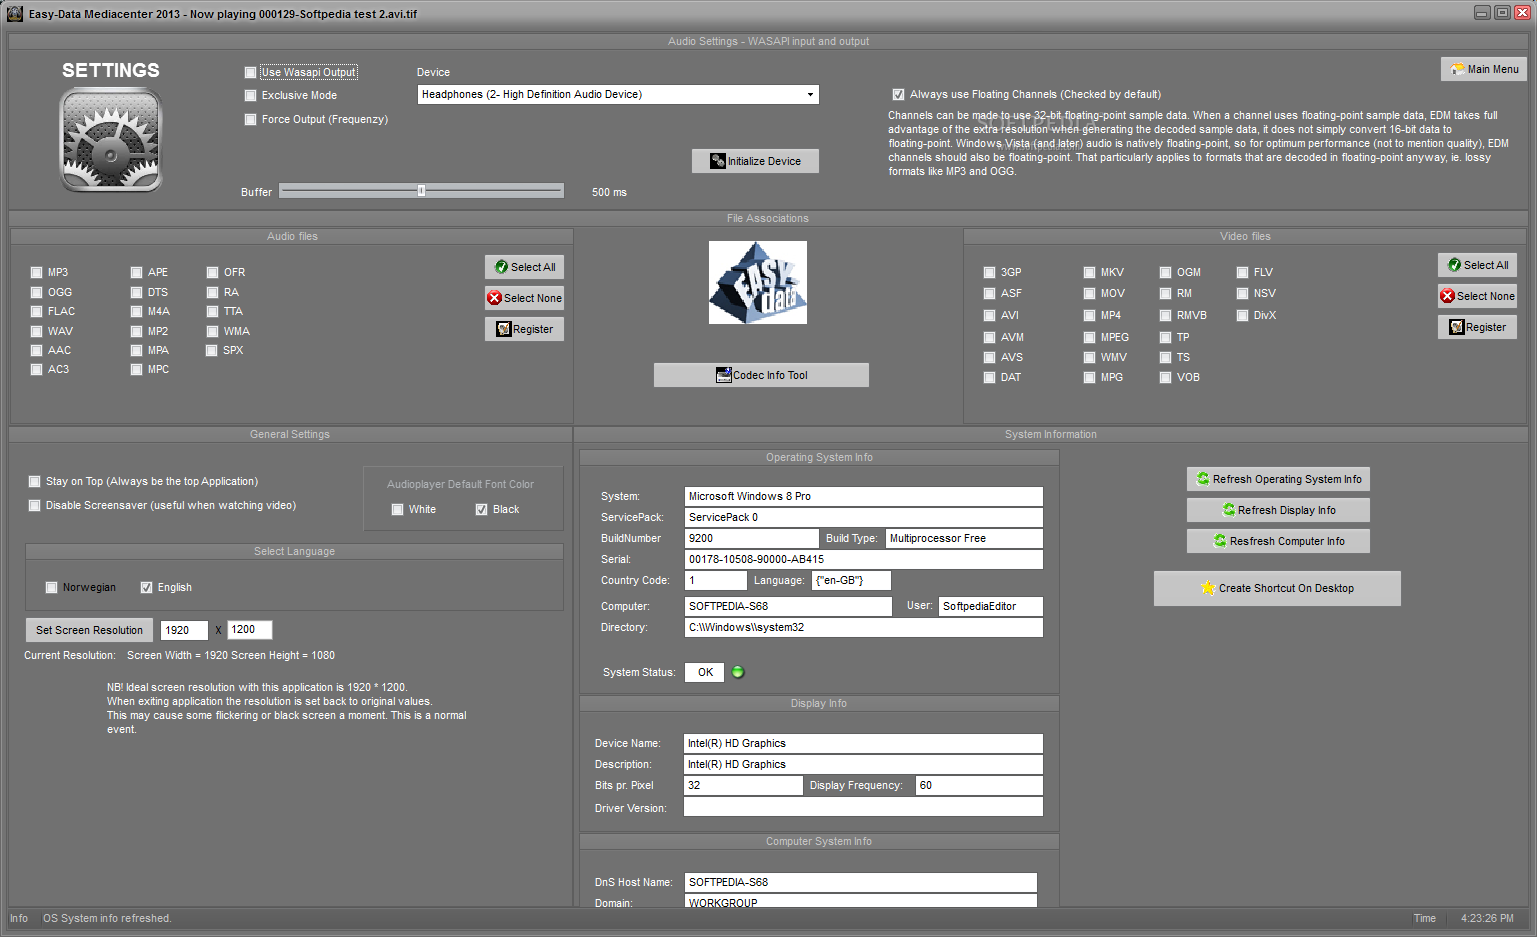Check the MP3 audio format box

37,272
